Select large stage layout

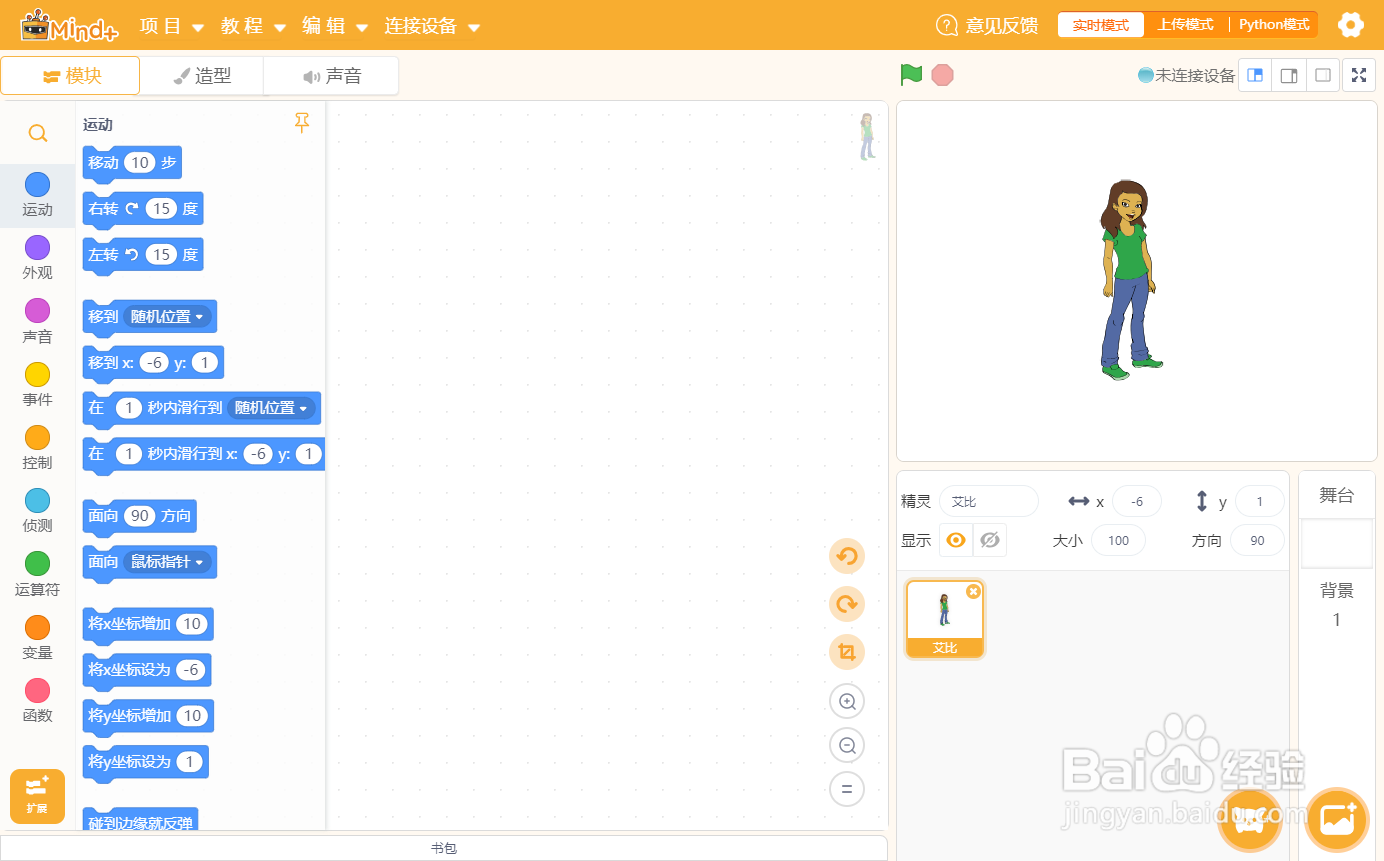[x=1289, y=75]
